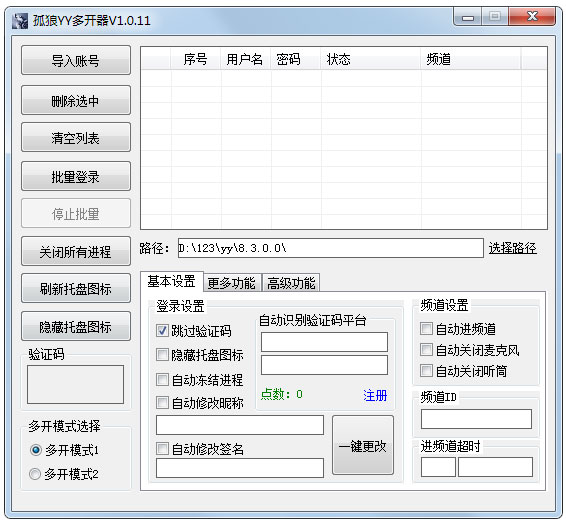Click the 路径 input field
This screenshot has width=566, height=524.
[331, 248]
